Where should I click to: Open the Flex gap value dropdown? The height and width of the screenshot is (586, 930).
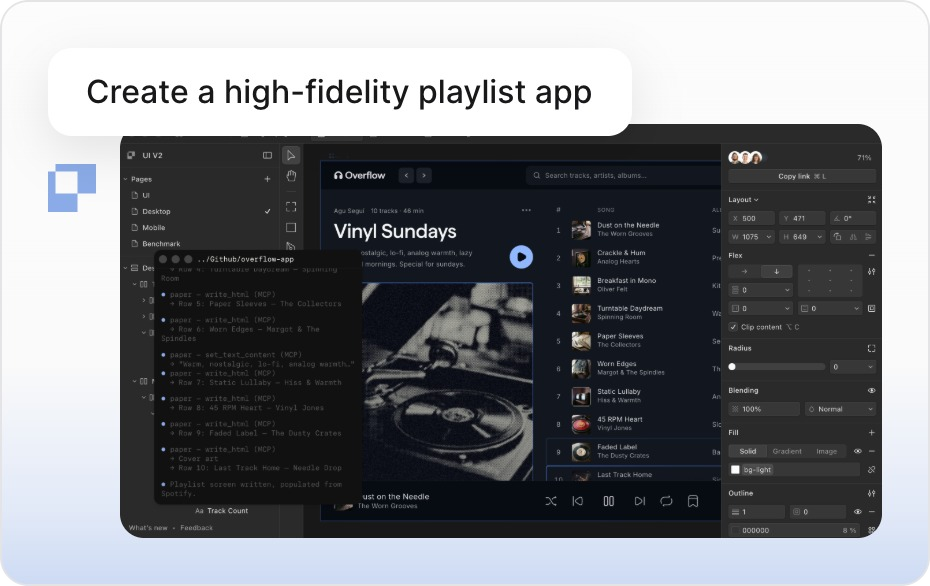(787, 290)
